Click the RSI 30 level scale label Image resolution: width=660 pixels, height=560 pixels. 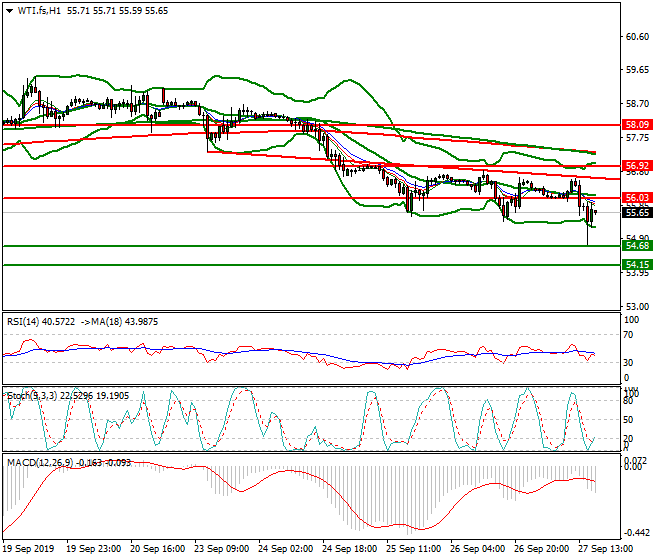(628, 363)
